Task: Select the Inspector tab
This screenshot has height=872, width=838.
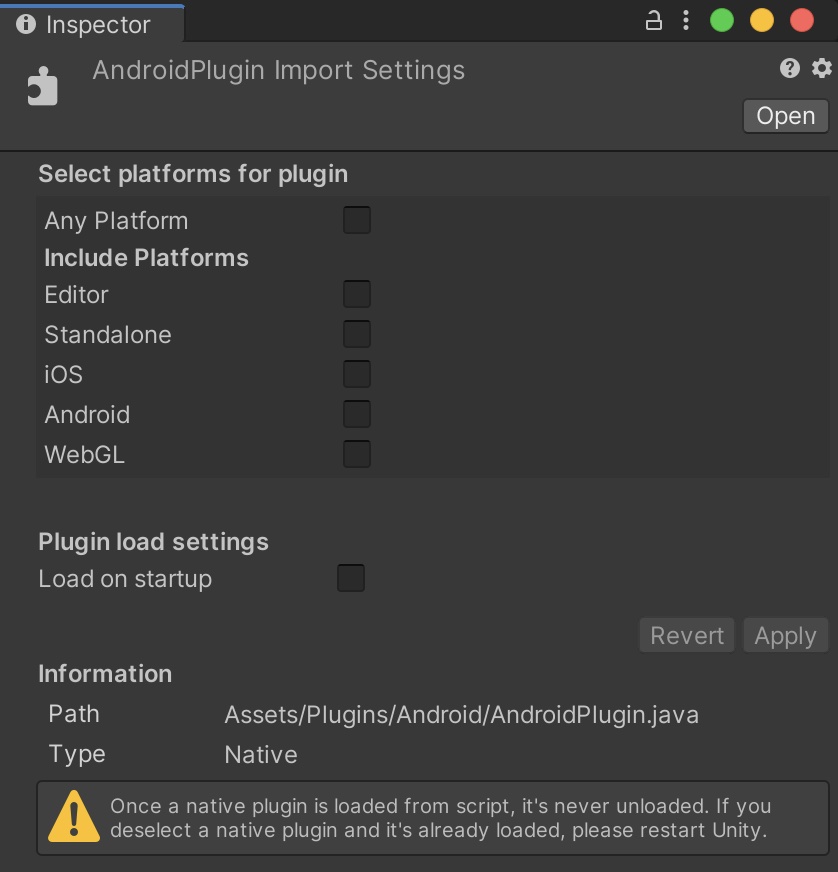Action: click(x=92, y=24)
